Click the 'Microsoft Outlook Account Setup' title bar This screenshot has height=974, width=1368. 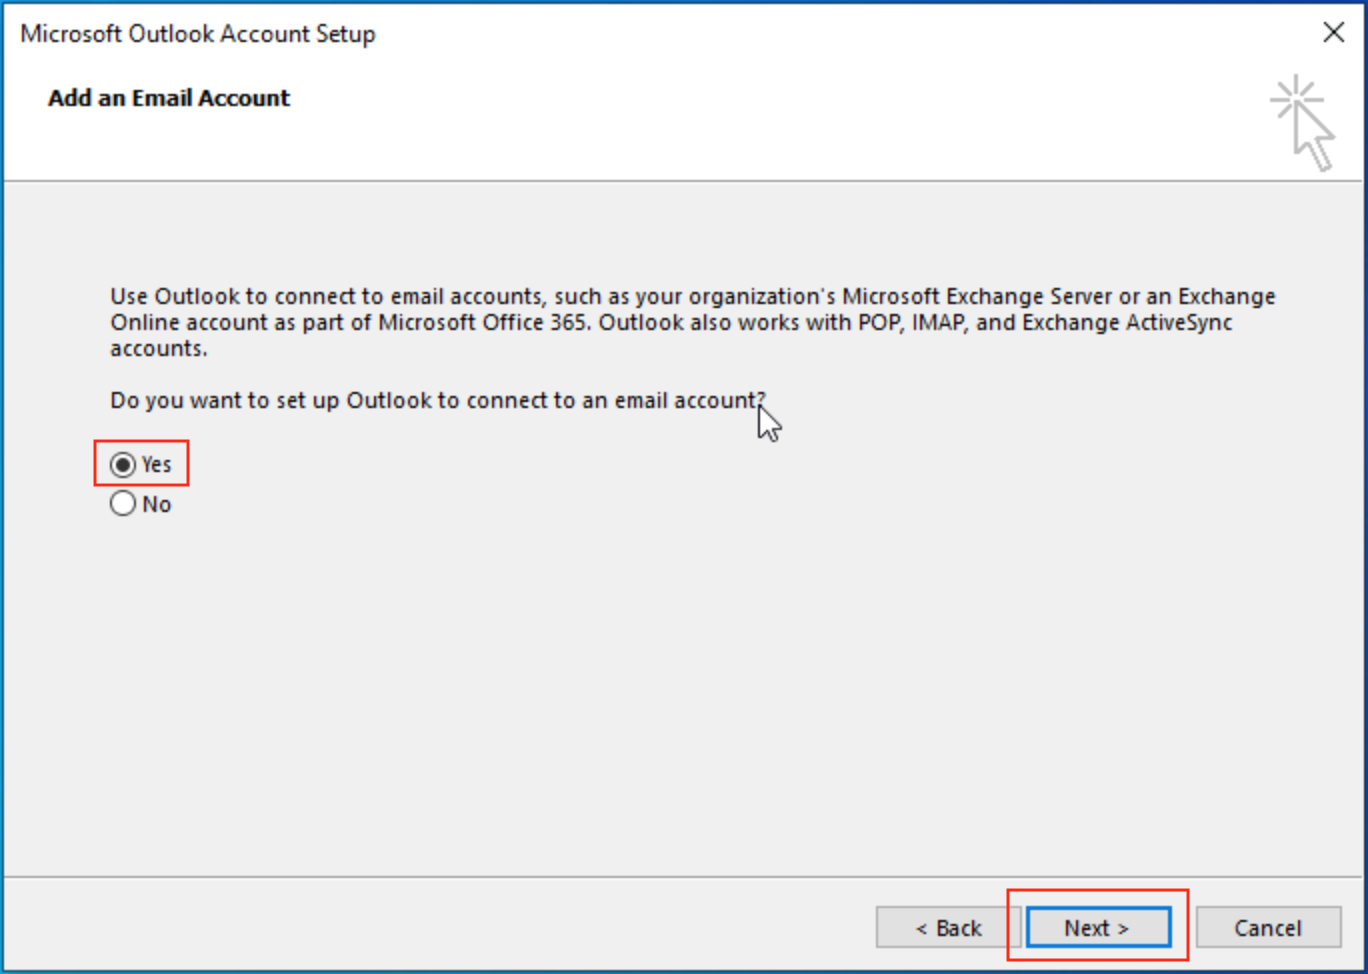(x=198, y=34)
